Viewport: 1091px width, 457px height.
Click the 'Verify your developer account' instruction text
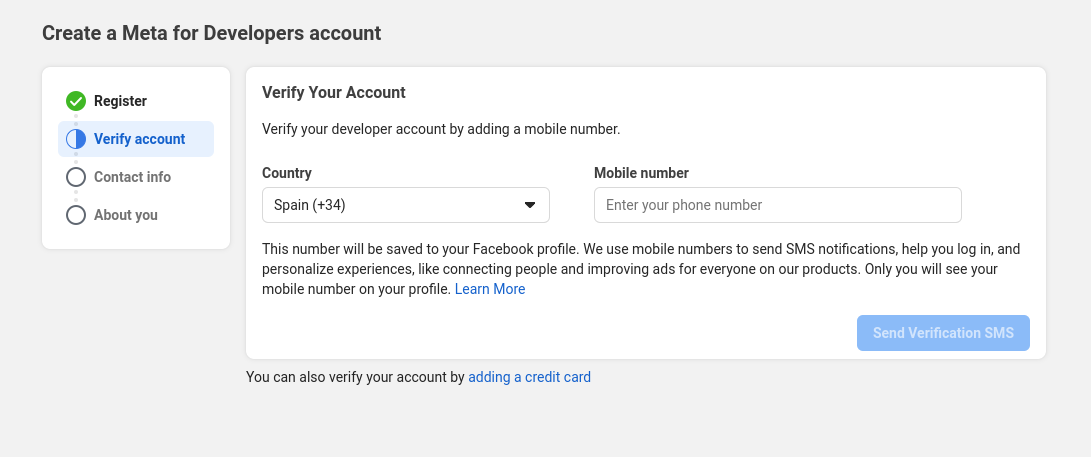point(441,129)
